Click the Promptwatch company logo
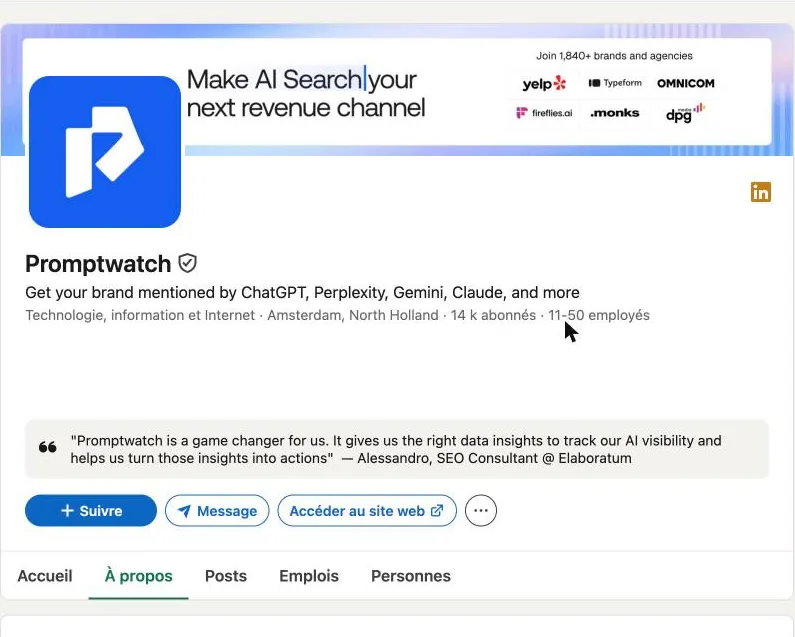795x637 pixels. (105, 152)
